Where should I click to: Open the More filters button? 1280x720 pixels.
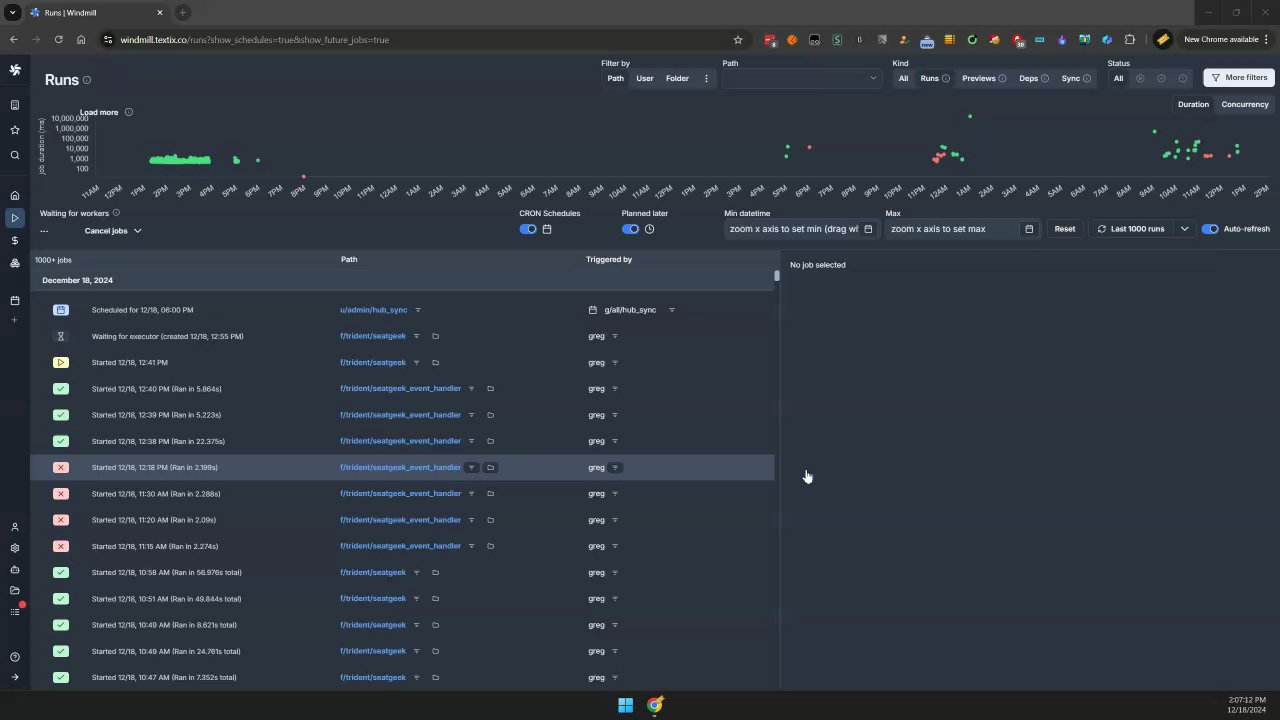1239,78
